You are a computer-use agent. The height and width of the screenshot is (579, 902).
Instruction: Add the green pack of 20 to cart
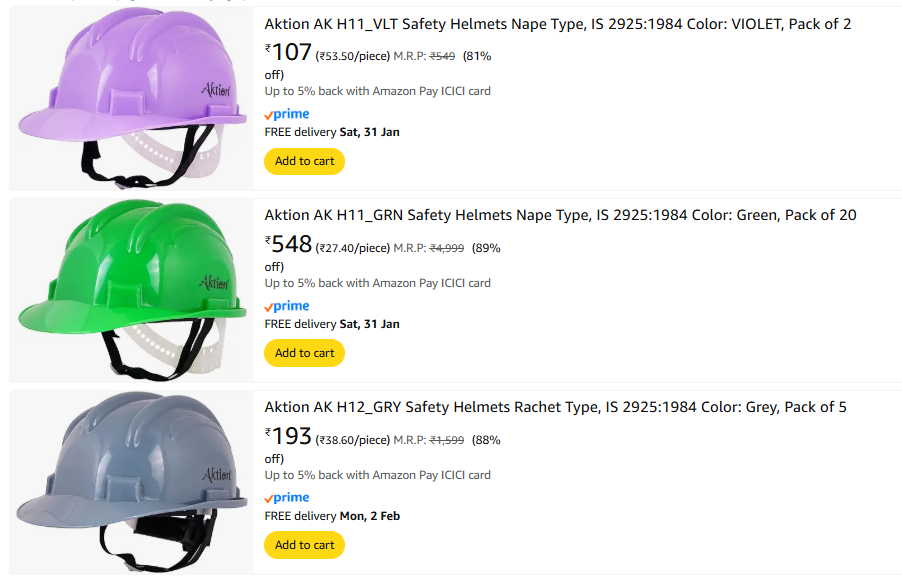click(x=304, y=353)
